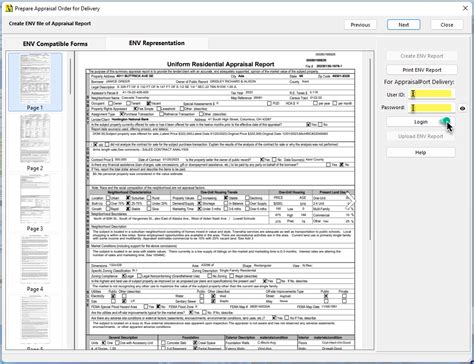Viewport: 474px width, 364px height.
Task: Select Page 4 thumbnail
Action: [35, 263]
